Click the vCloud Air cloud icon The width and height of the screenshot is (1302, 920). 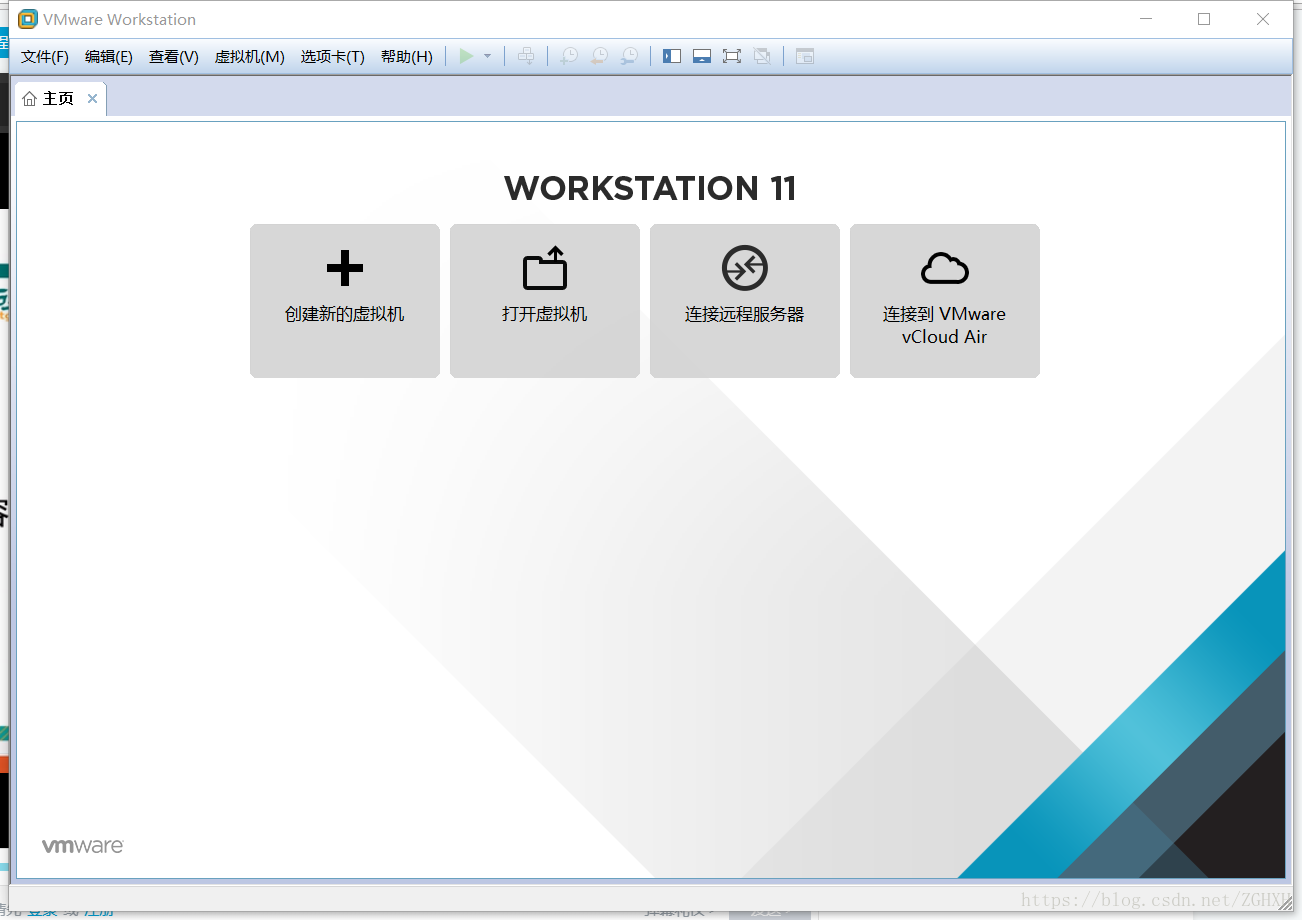tap(945, 268)
